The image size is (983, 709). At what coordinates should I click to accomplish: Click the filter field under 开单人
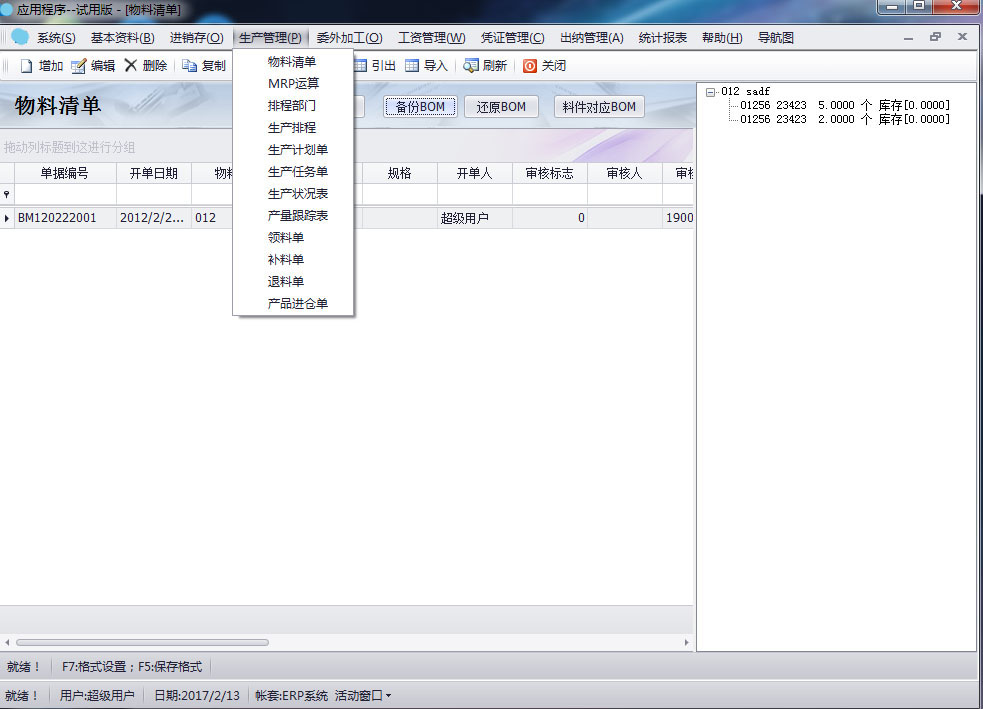tap(475, 194)
